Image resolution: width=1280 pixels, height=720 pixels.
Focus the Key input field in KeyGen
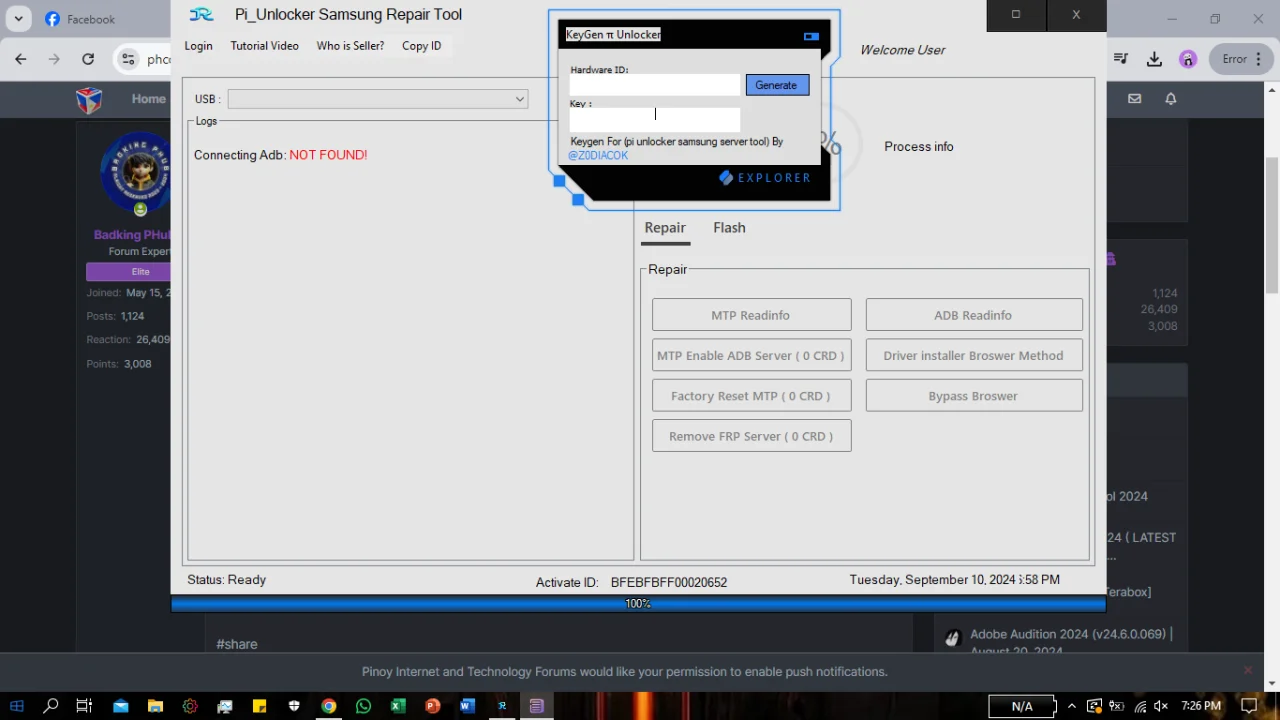[x=655, y=120]
